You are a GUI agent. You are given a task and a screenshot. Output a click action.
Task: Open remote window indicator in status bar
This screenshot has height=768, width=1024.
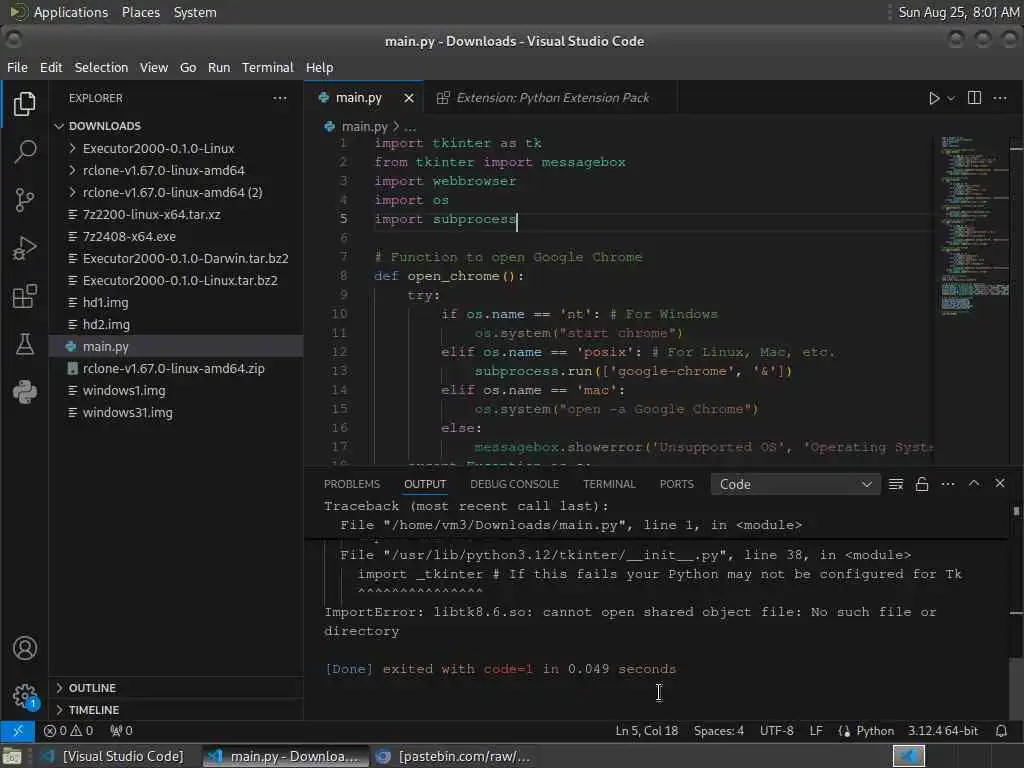18,731
